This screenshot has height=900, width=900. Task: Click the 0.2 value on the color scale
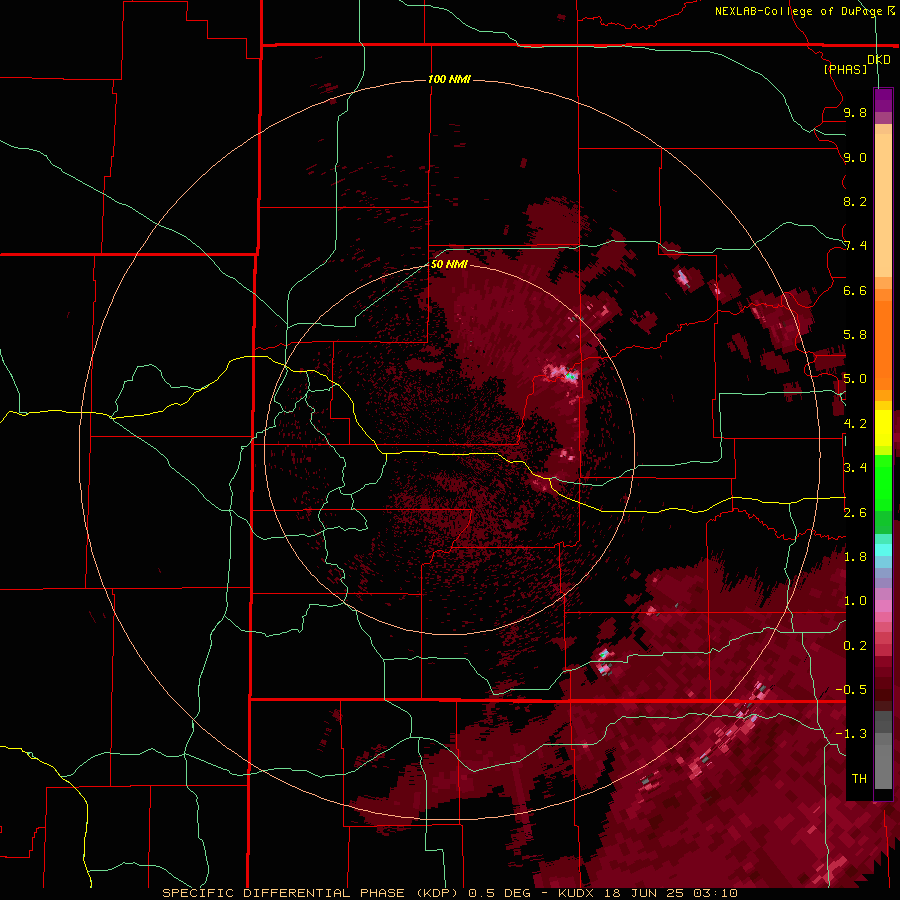855,646
